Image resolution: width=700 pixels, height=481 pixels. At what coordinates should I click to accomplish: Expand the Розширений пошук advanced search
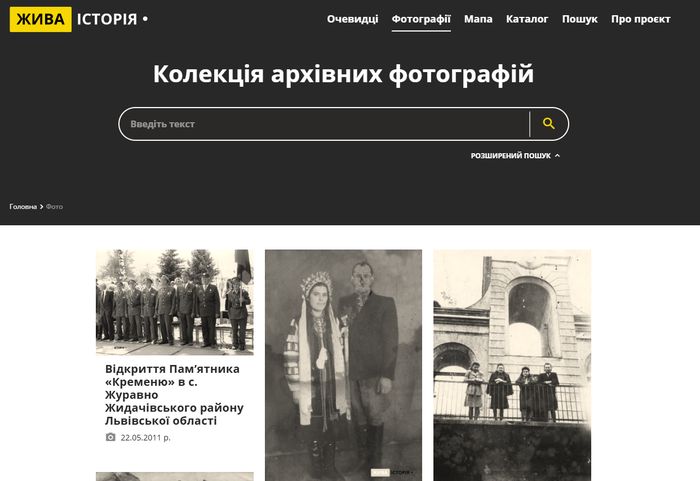pyautogui.click(x=515, y=156)
